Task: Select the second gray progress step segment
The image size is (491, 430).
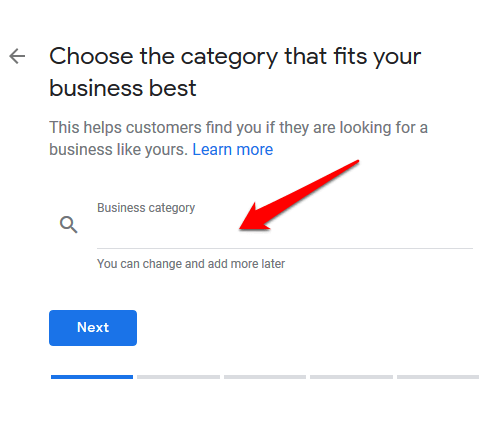Action: (x=178, y=377)
